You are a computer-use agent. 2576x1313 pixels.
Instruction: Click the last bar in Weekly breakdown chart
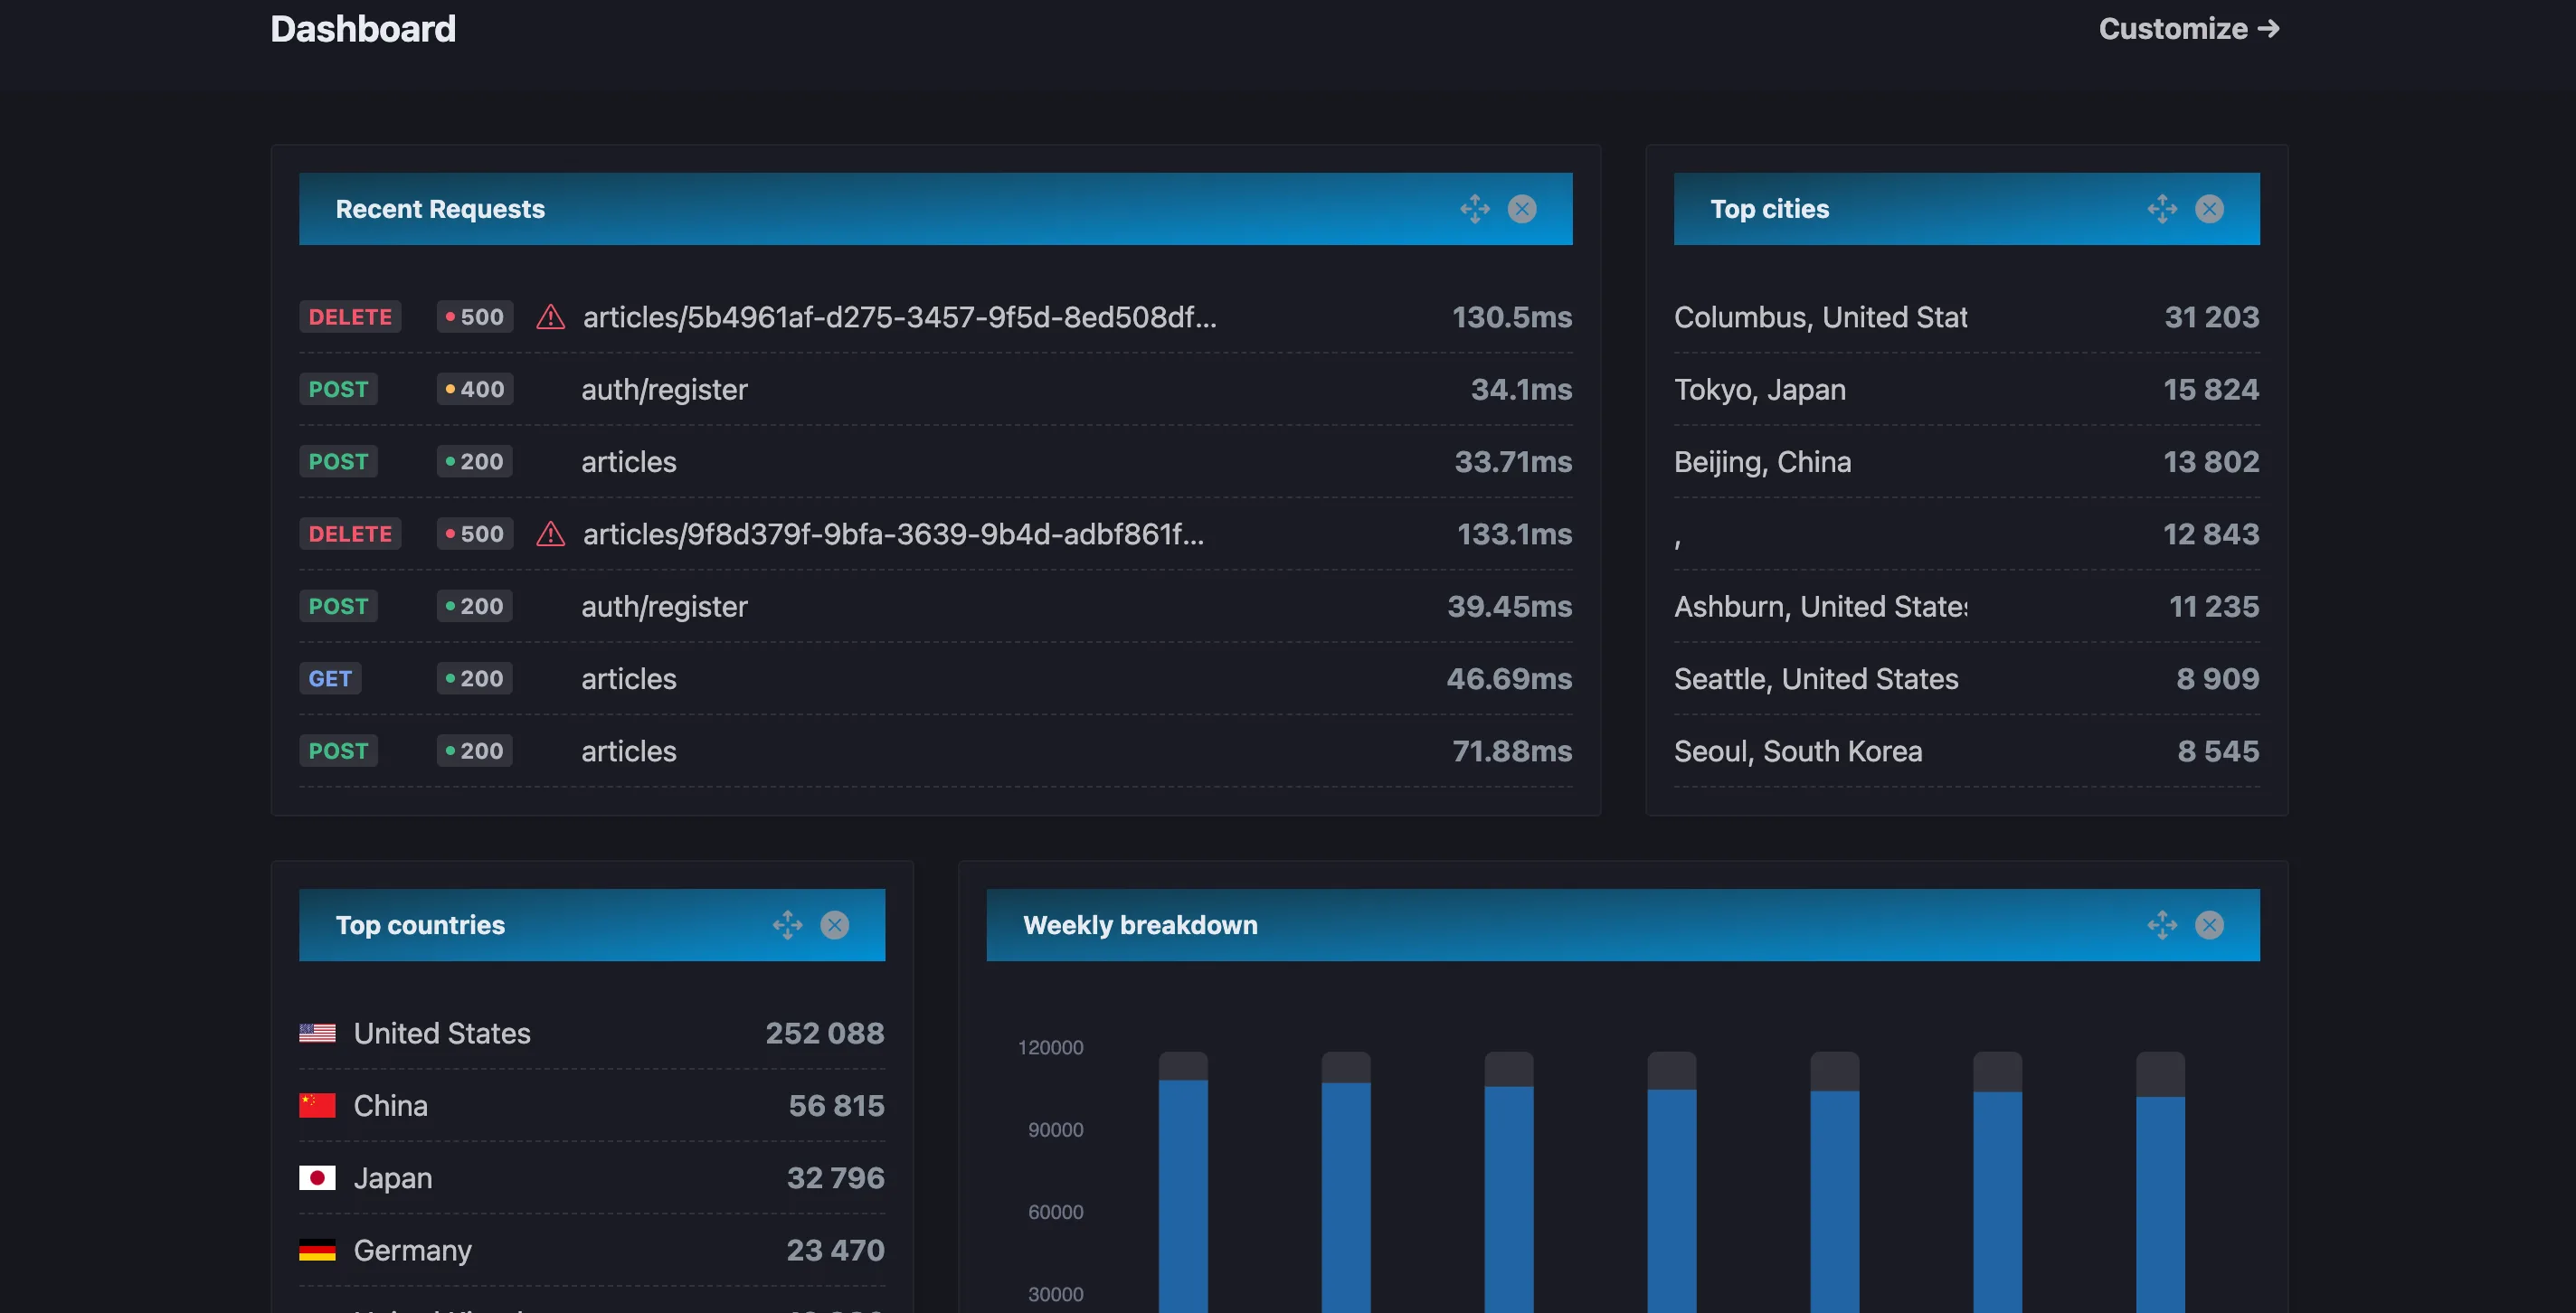tap(2160, 1182)
